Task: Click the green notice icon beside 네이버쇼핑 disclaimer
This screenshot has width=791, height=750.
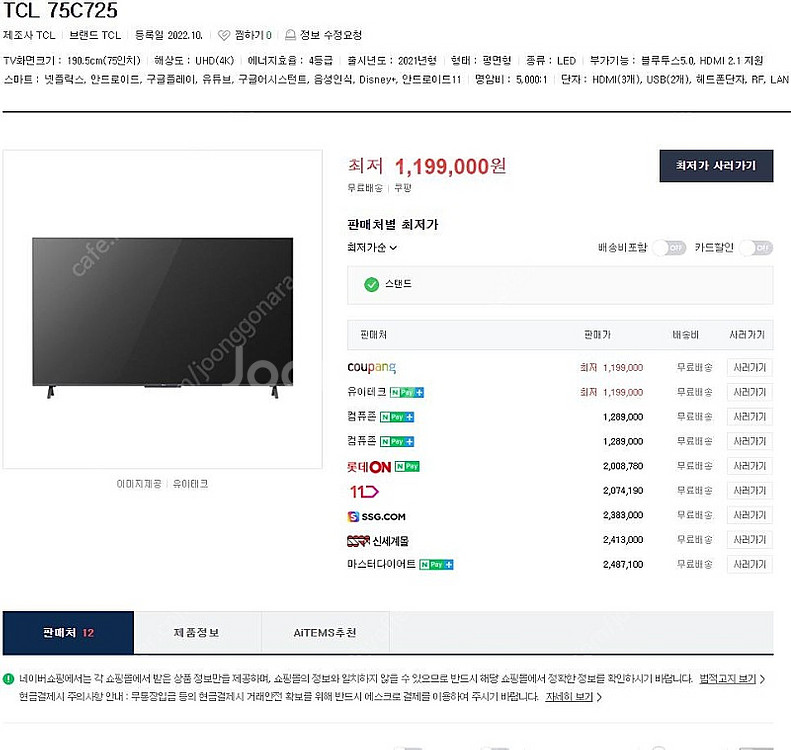Action: [x=9, y=679]
